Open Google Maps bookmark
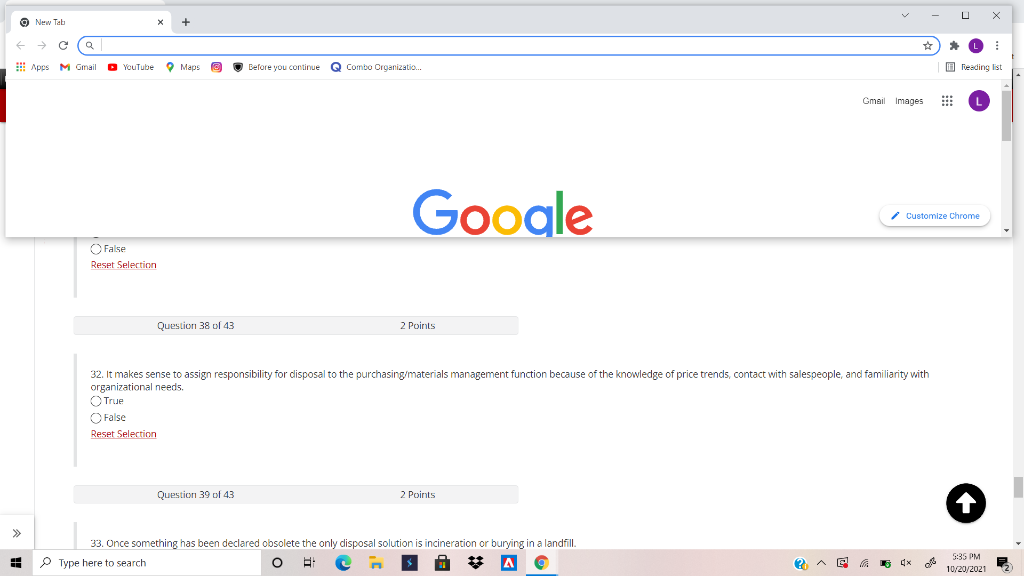The width and height of the screenshot is (1024, 576). [182, 67]
